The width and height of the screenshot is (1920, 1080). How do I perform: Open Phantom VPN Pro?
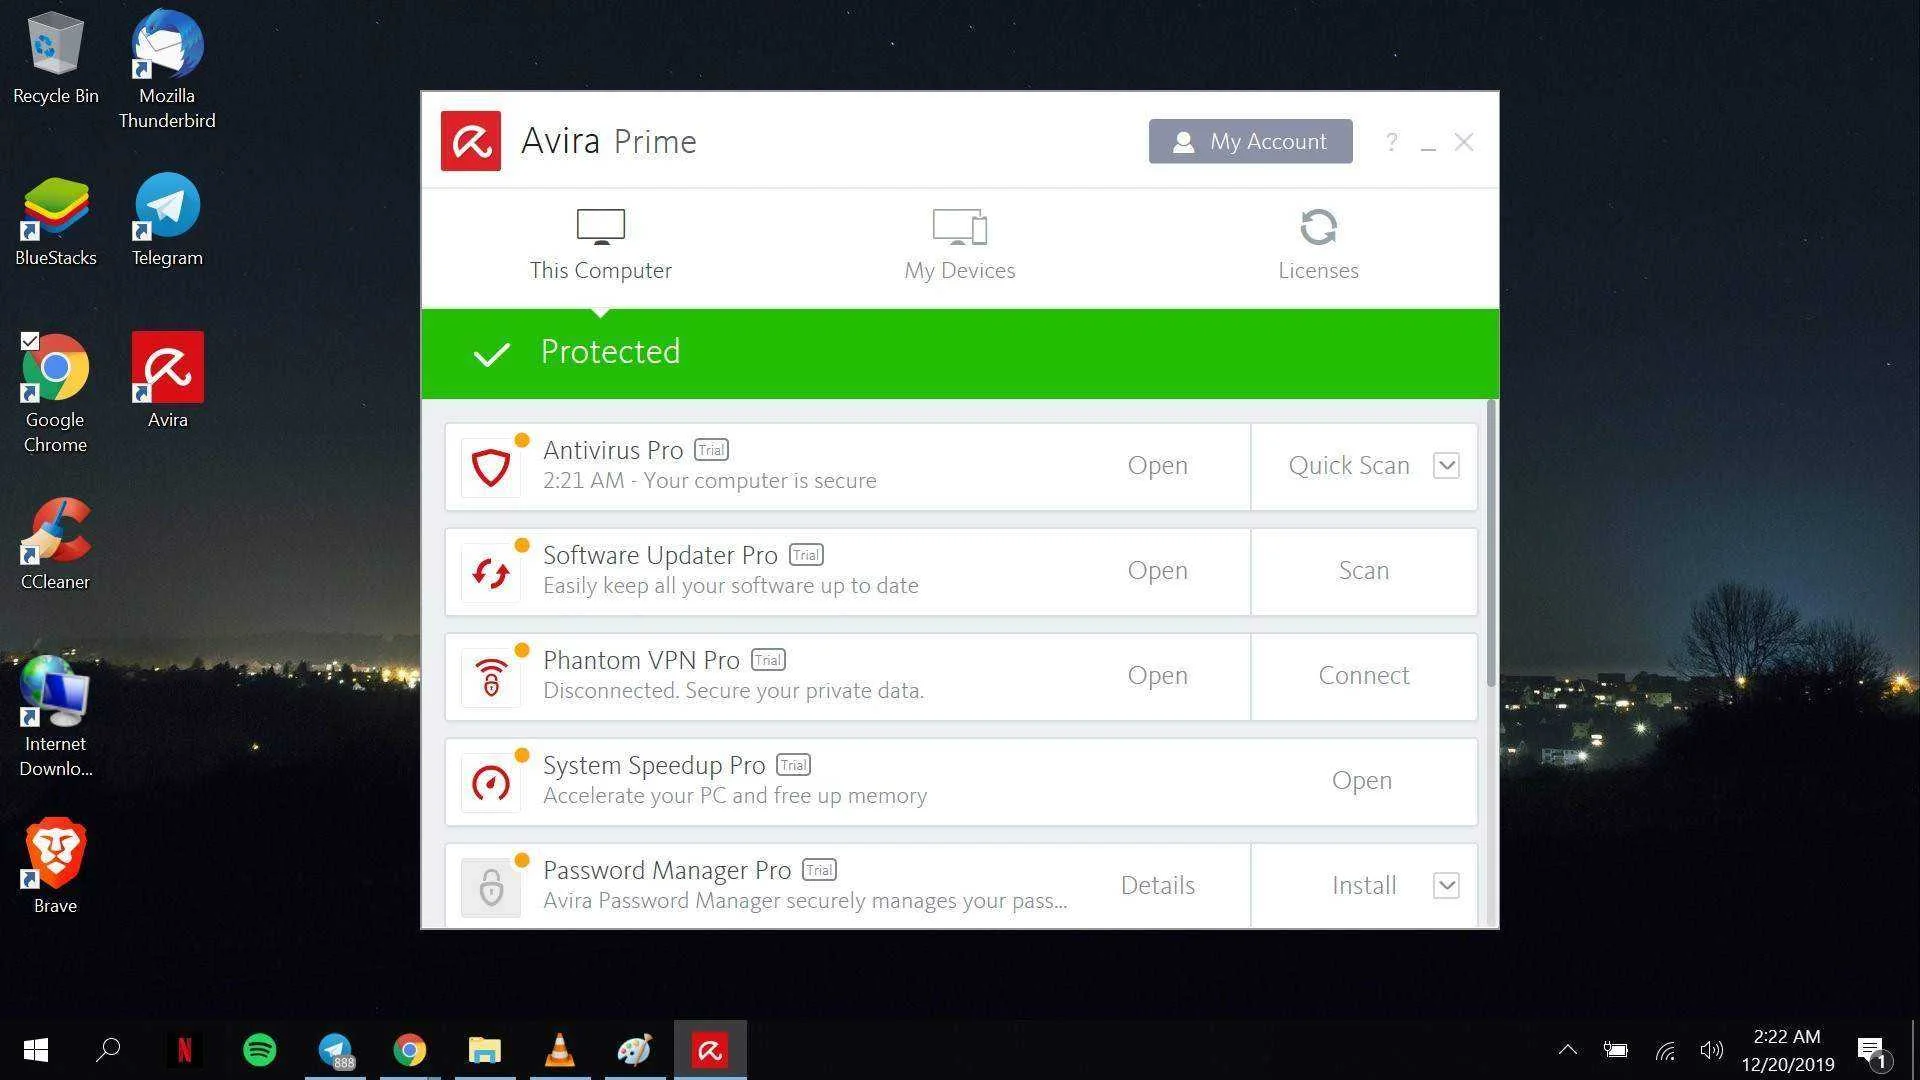click(1158, 675)
